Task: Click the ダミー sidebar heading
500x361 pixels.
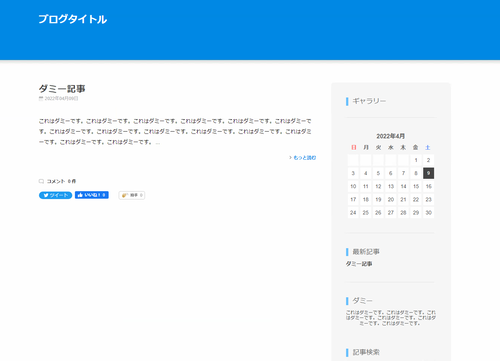Action: (362, 301)
